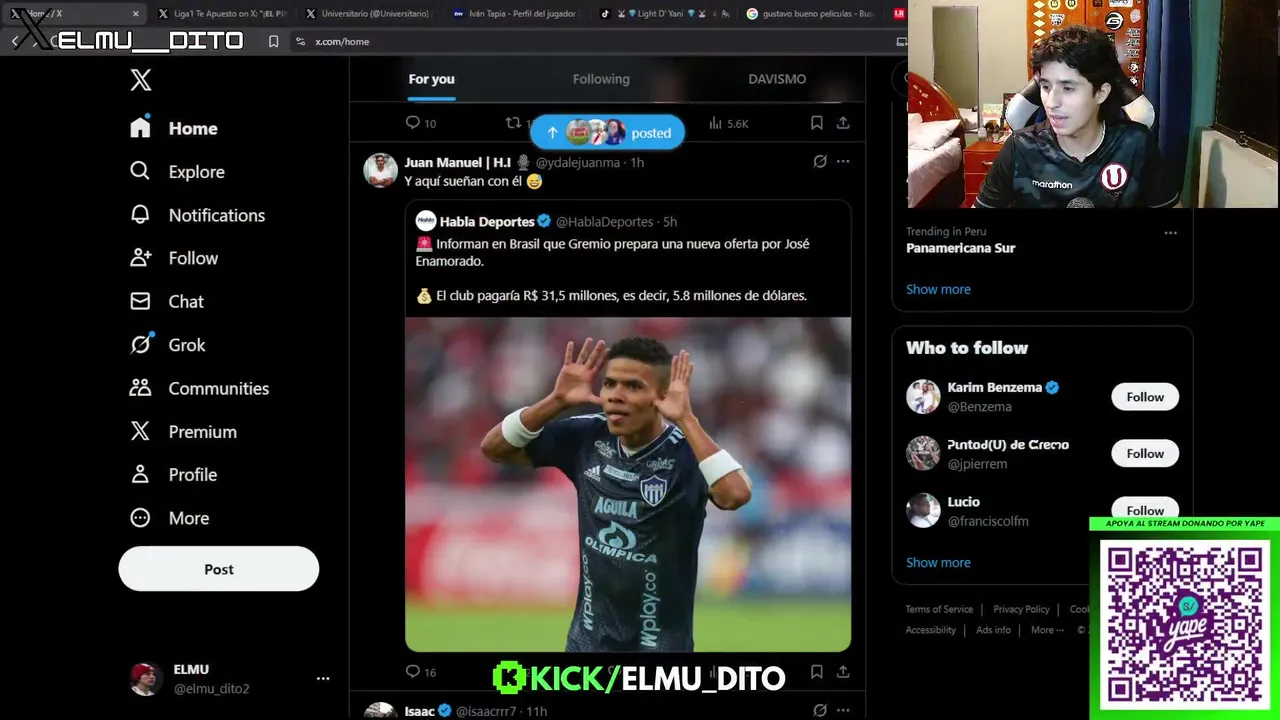
Task: Bookmark the top post in the feed
Action: (816, 123)
